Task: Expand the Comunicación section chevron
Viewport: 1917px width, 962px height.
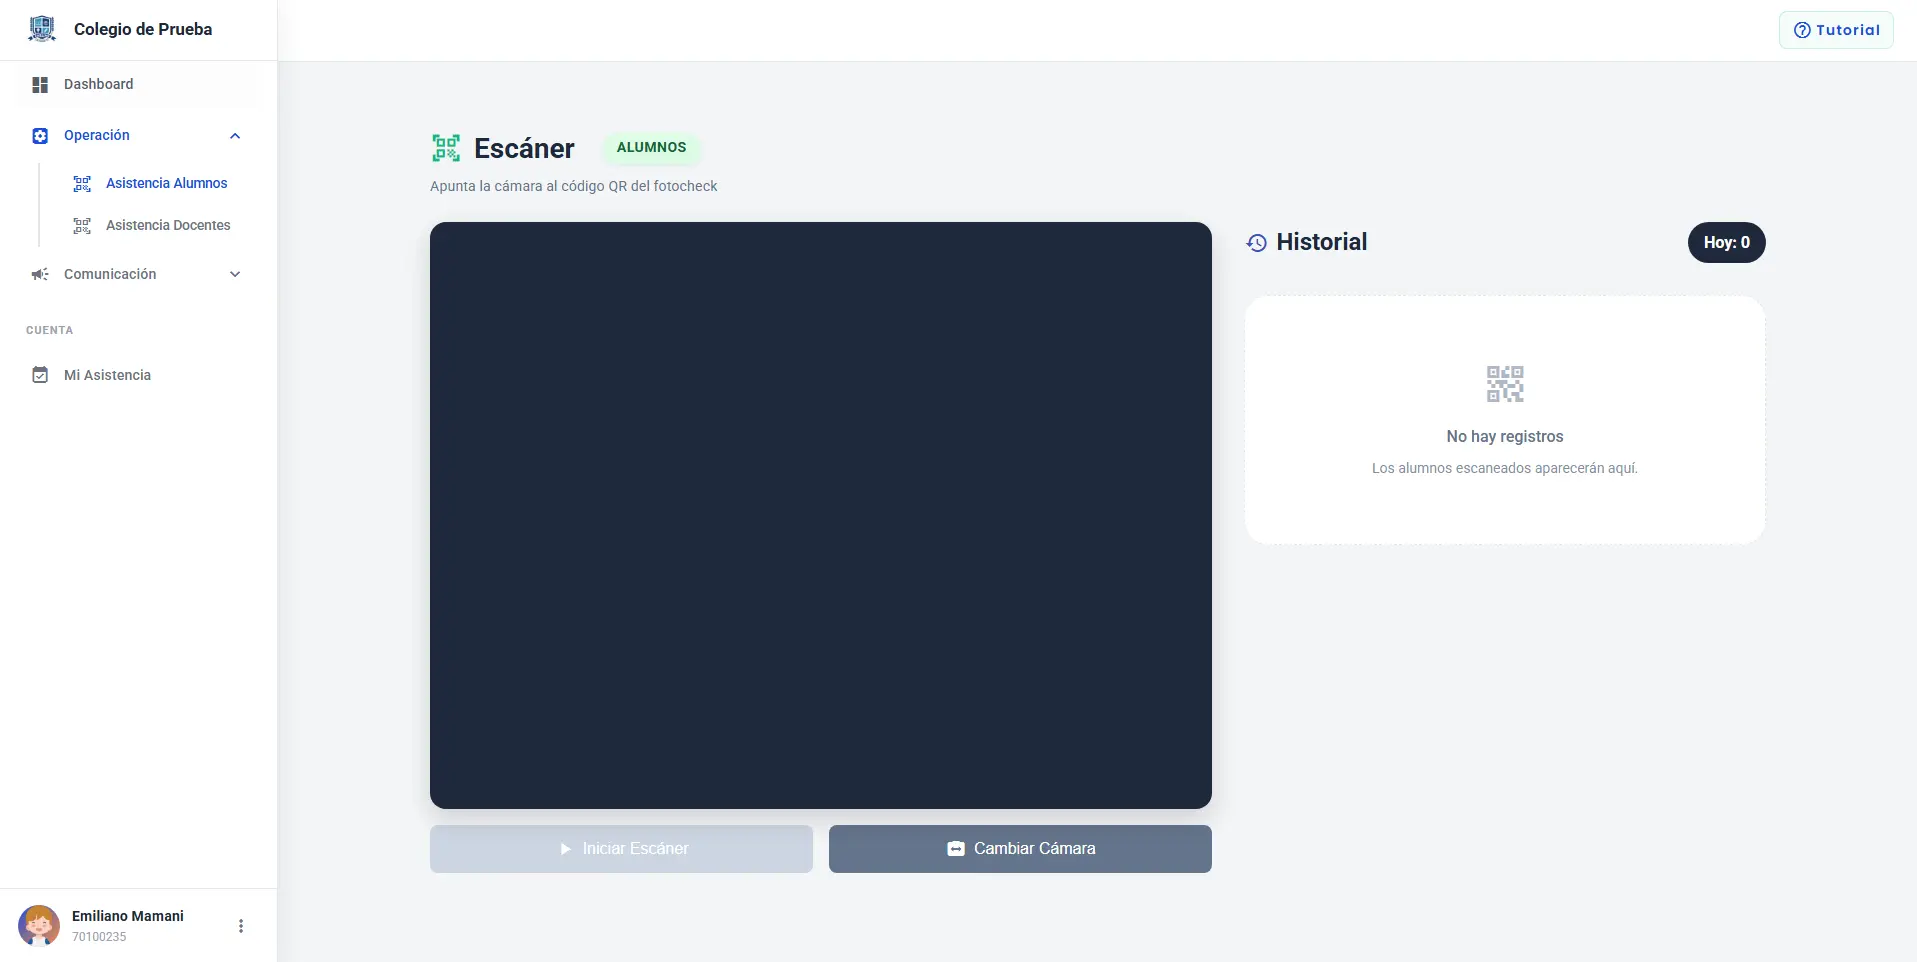Action: (x=235, y=274)
